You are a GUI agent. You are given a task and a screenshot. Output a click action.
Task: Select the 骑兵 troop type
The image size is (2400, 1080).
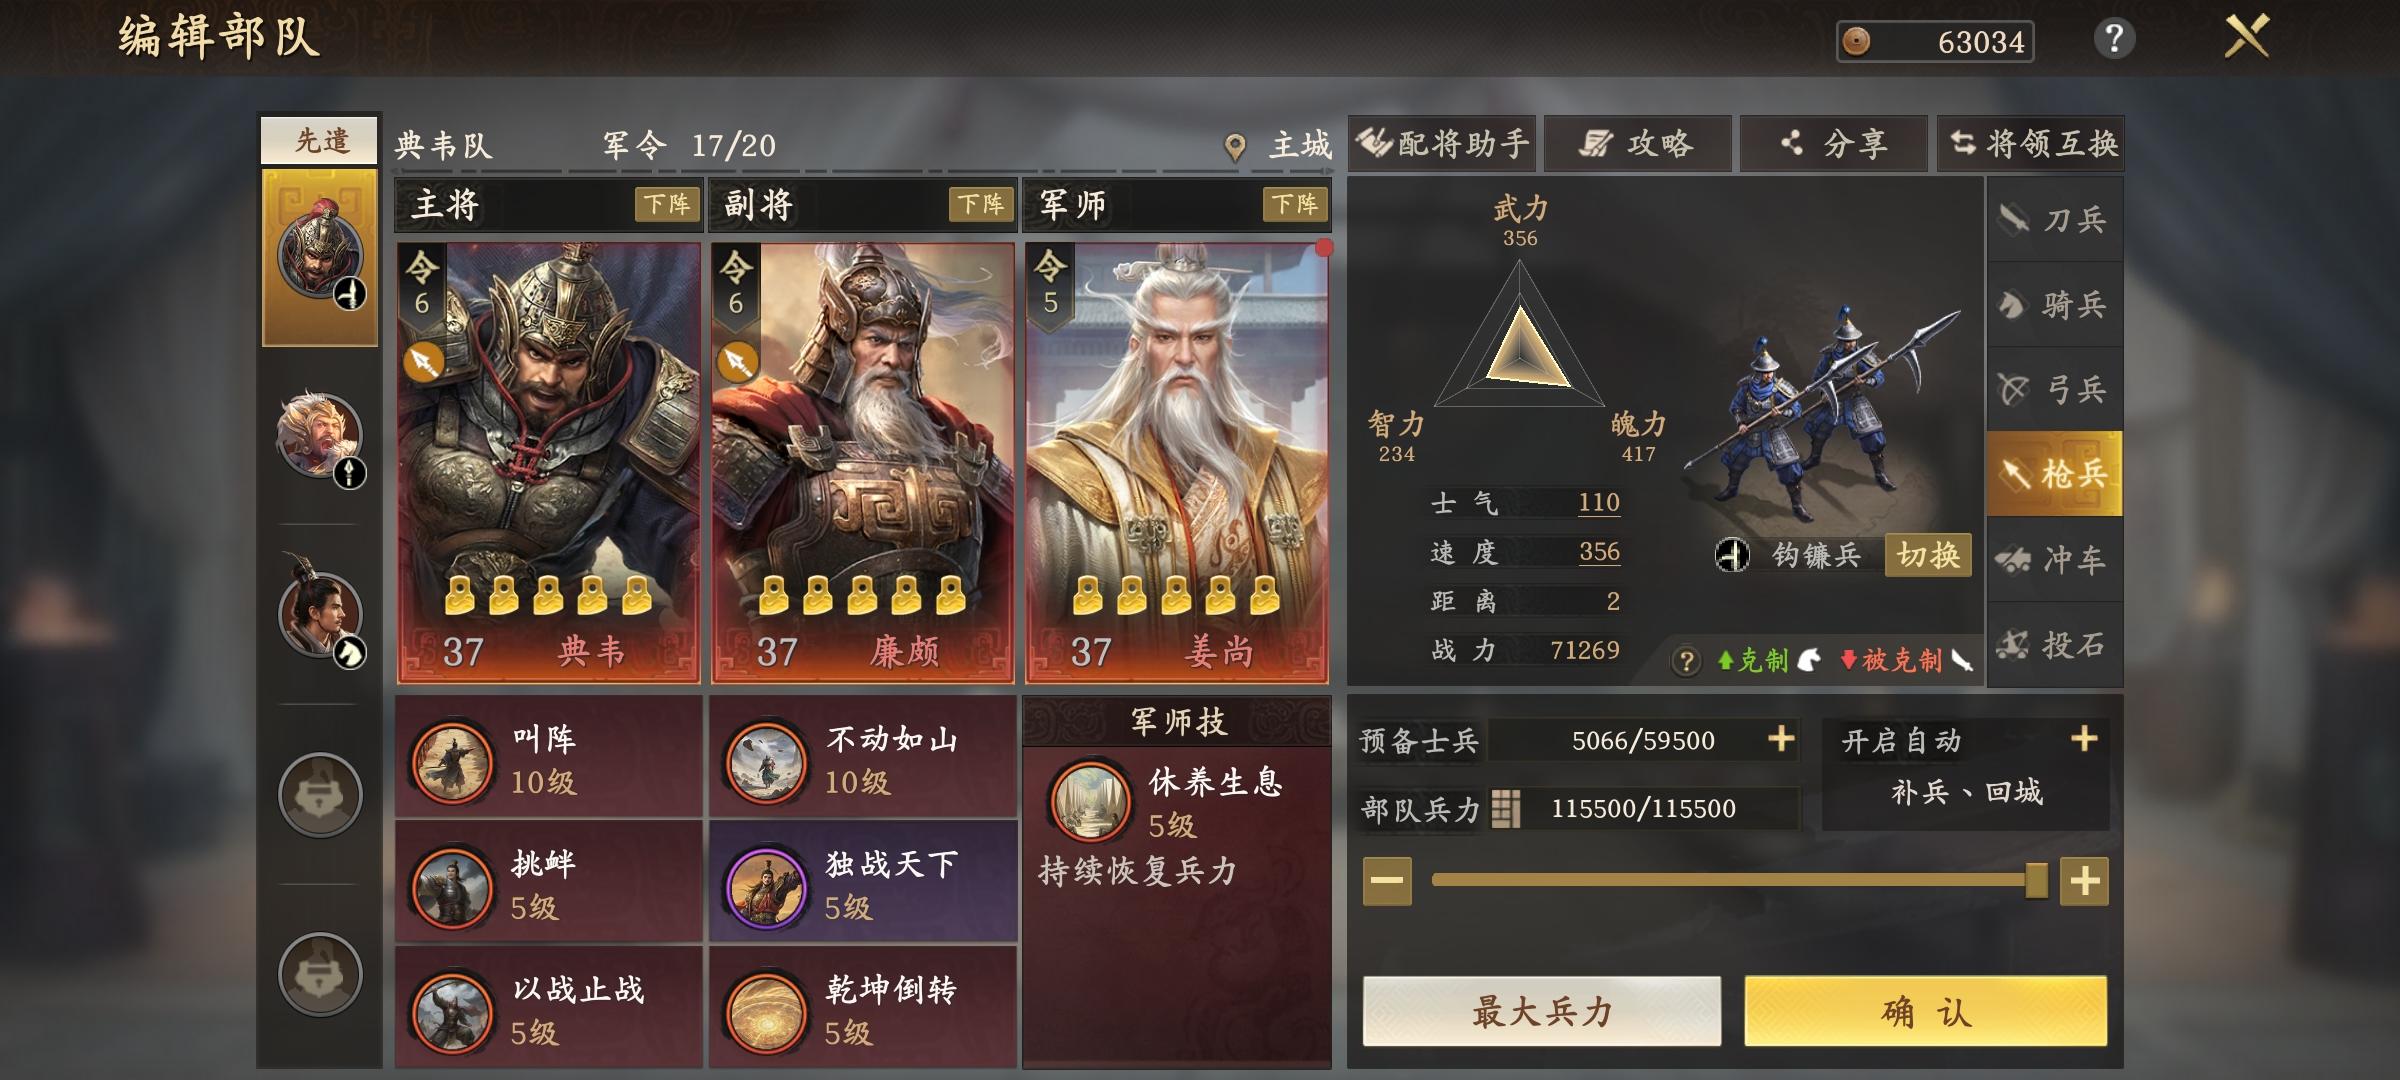click(x=2054, y=304)
